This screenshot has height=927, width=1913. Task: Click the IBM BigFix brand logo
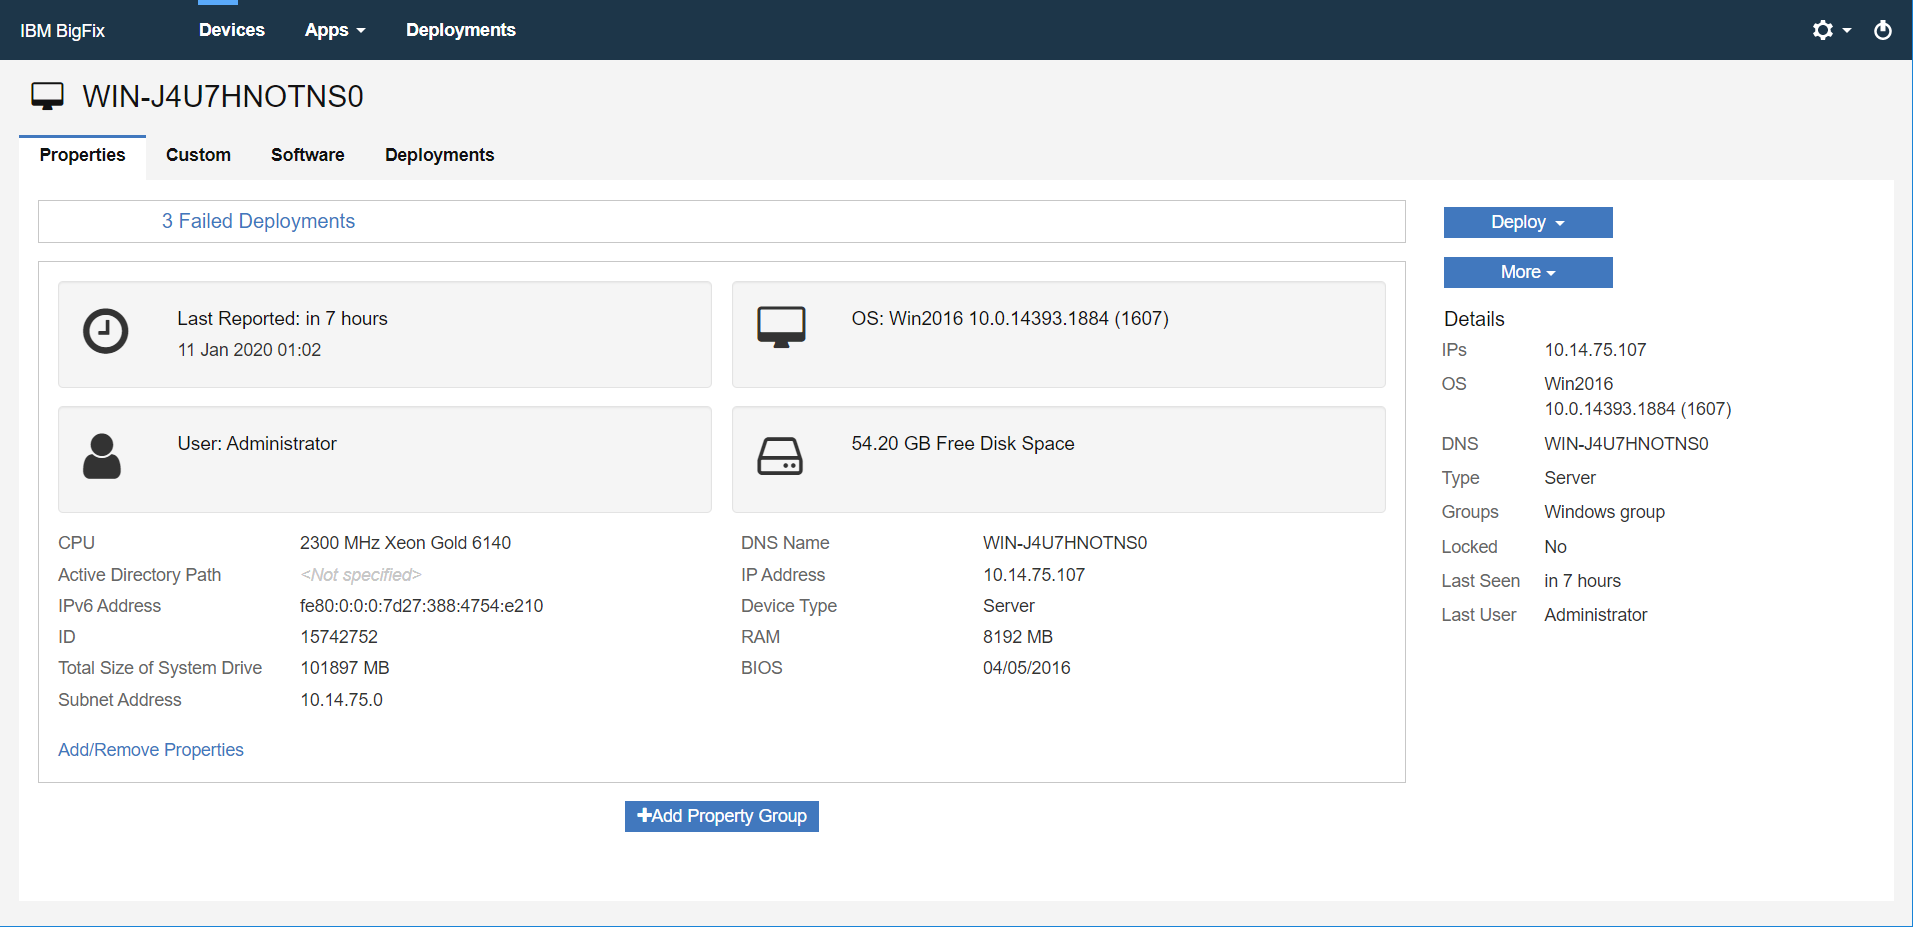[x=62, y=31]
